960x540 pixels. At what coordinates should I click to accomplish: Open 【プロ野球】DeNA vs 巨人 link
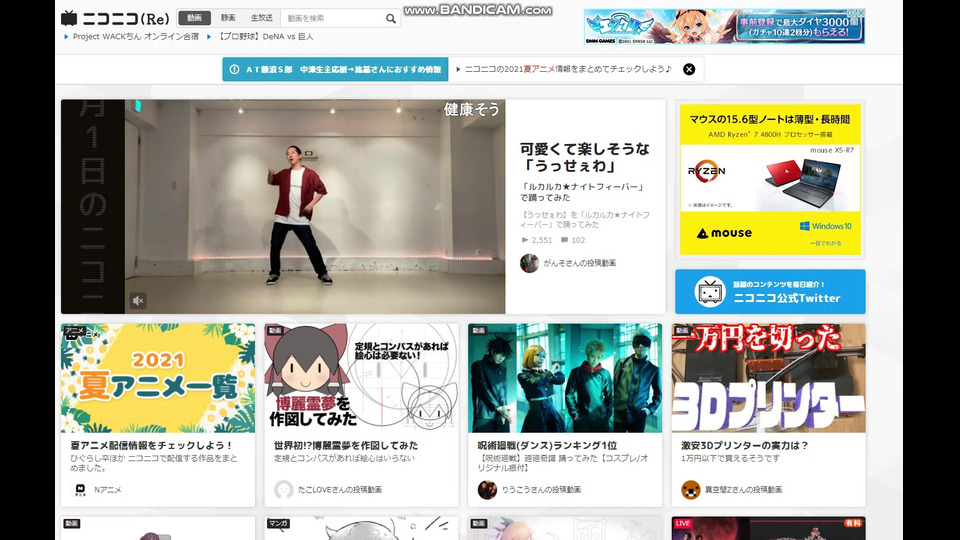pos(266,37)
